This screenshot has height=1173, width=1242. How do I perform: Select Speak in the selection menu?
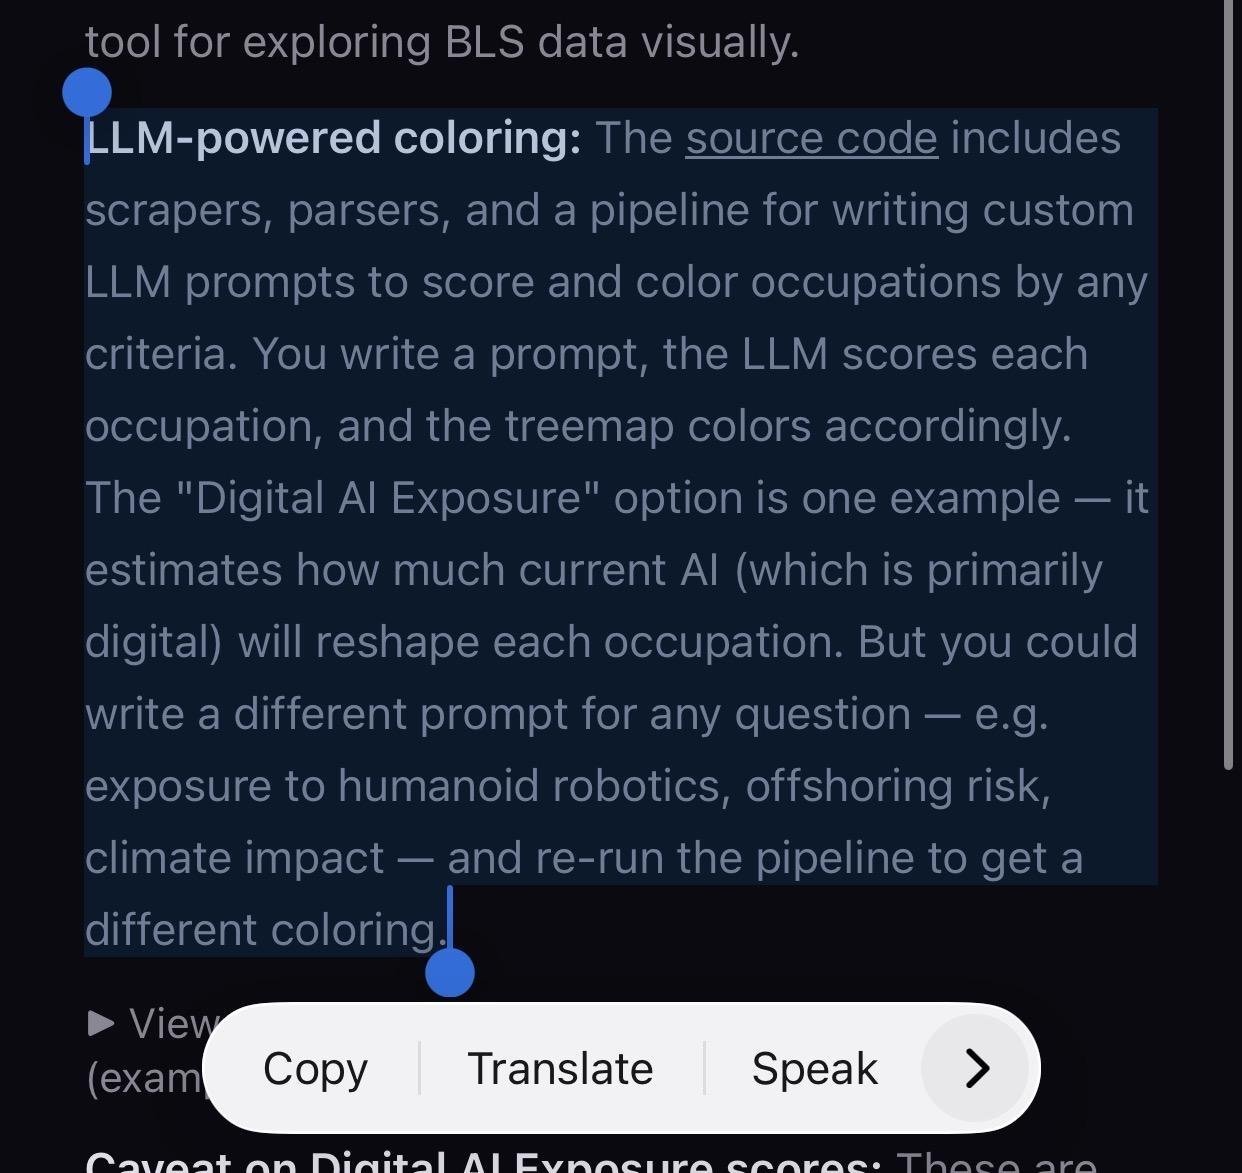(814, 1068)
